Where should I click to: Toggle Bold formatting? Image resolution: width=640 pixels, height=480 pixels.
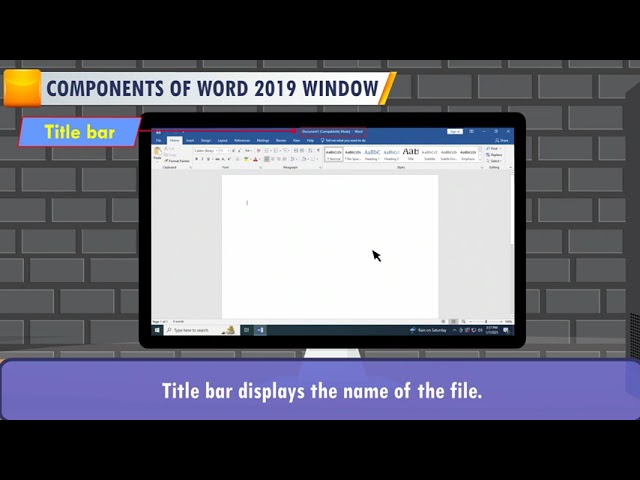click(x=196, y=159)
